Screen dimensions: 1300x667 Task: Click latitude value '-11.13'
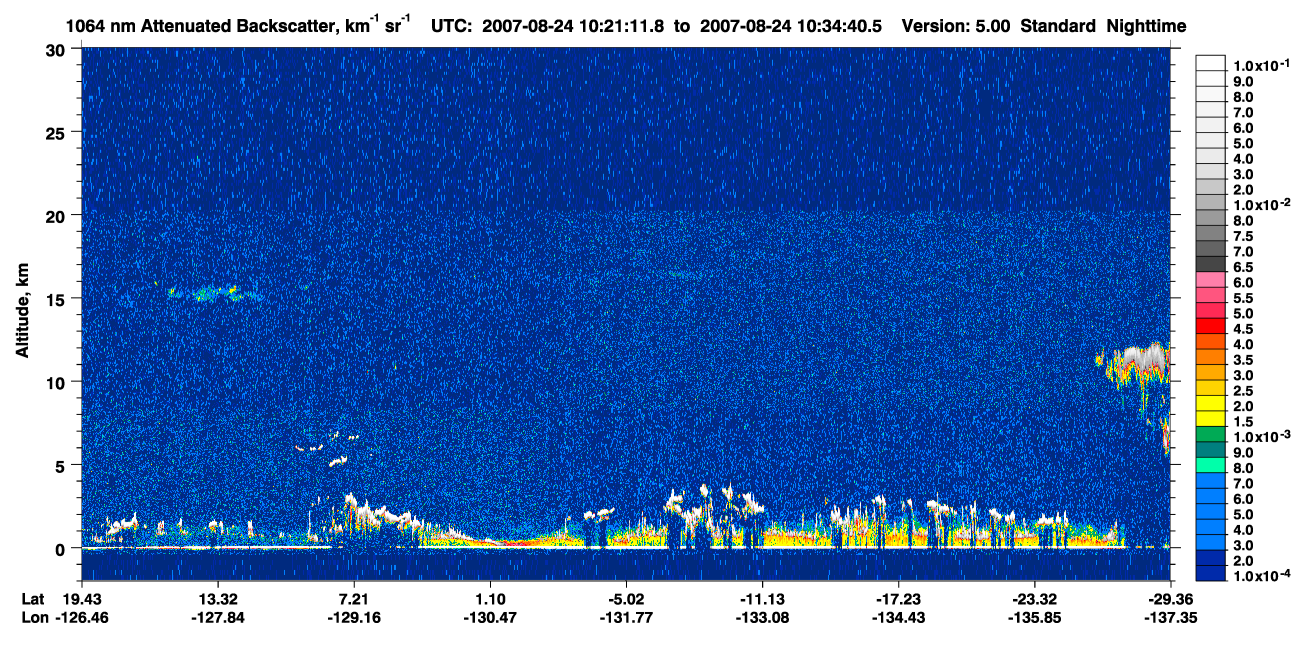point(762,598)
